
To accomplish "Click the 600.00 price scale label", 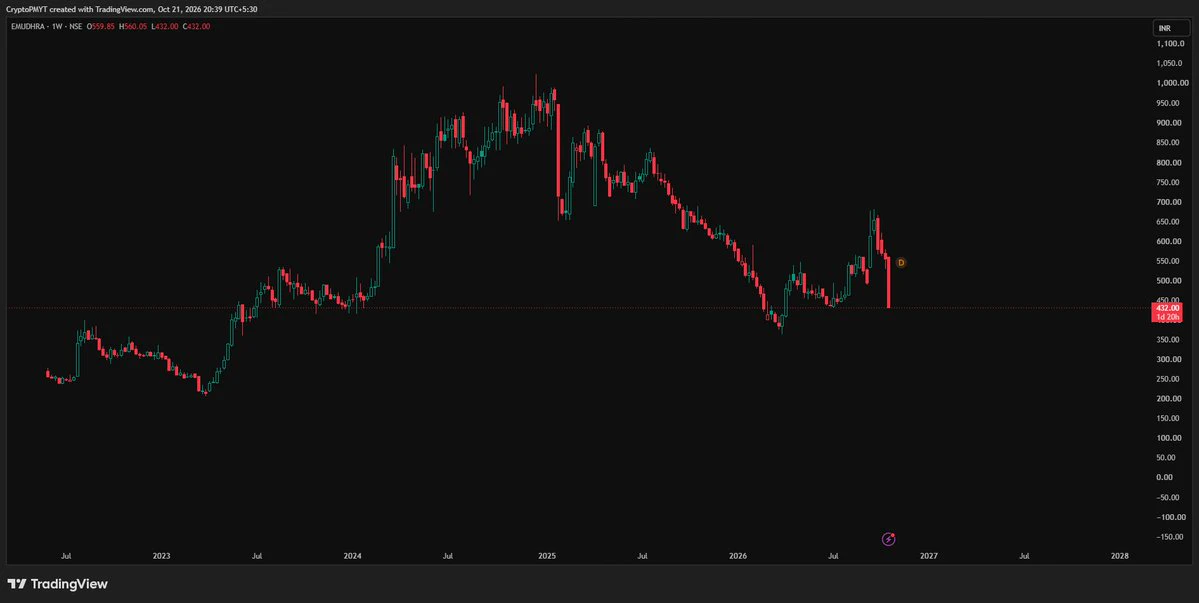I will click(x=1170, y=242).
